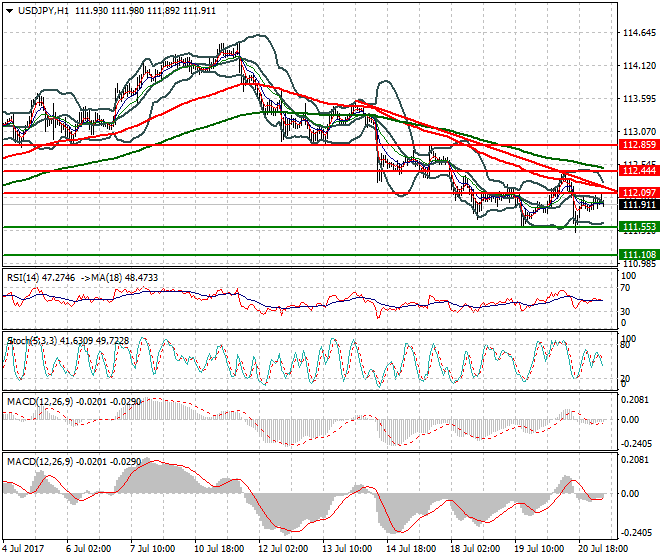The width and height of the screenshot is (660, 560).
Task: Click the 14 Jul 18:00 time axis label
Action: pyautogui.click(x=411, y=549)
